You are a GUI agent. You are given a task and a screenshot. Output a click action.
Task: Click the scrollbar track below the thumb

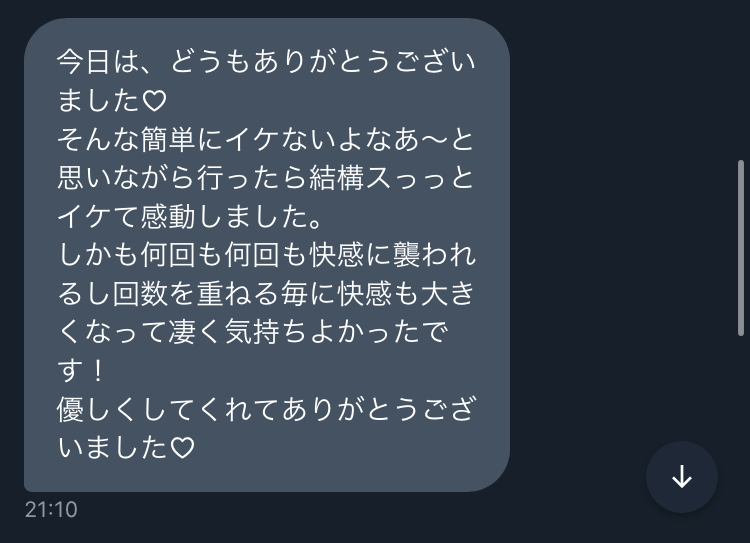(x=741, y=439)
